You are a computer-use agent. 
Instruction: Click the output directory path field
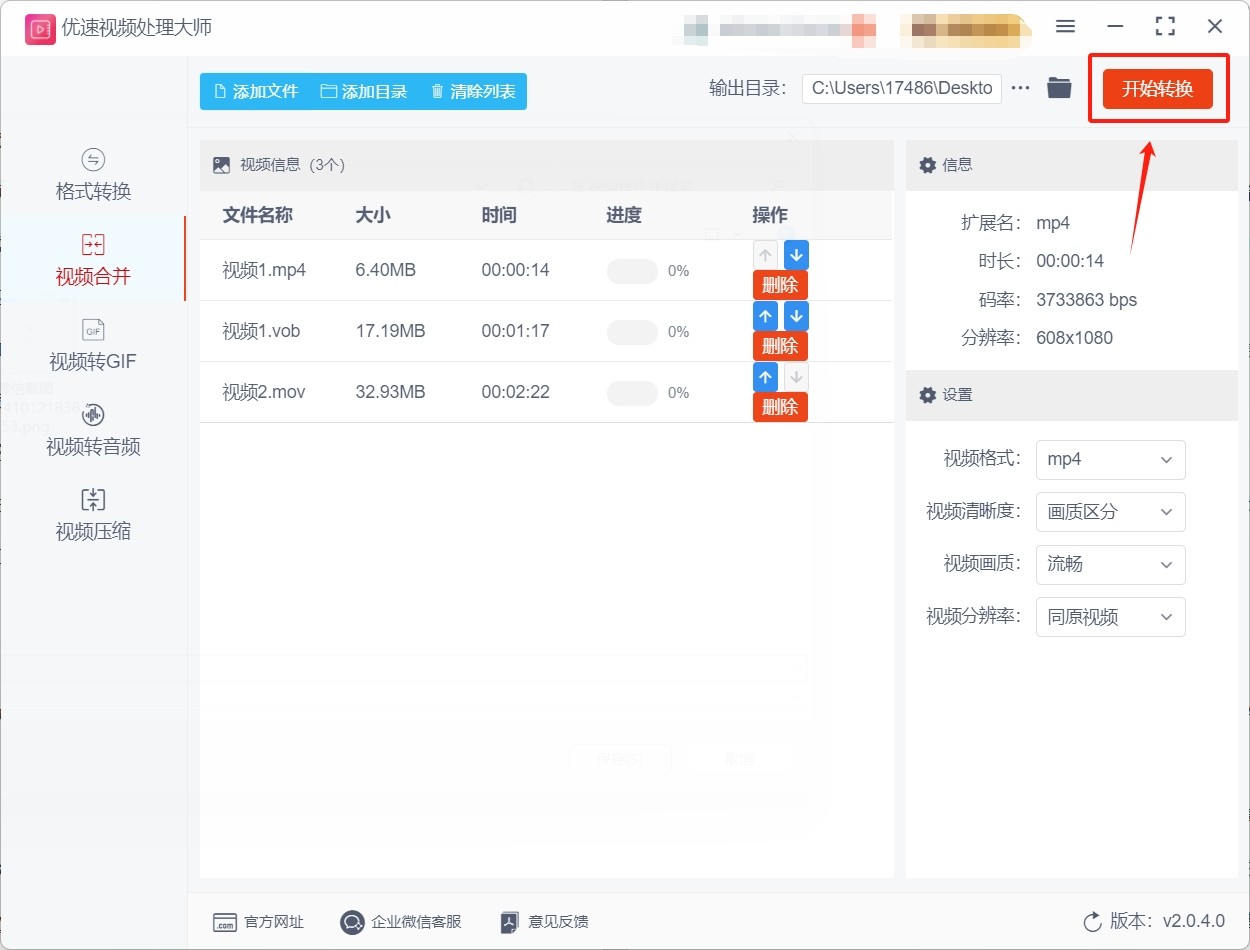(901, 88)
